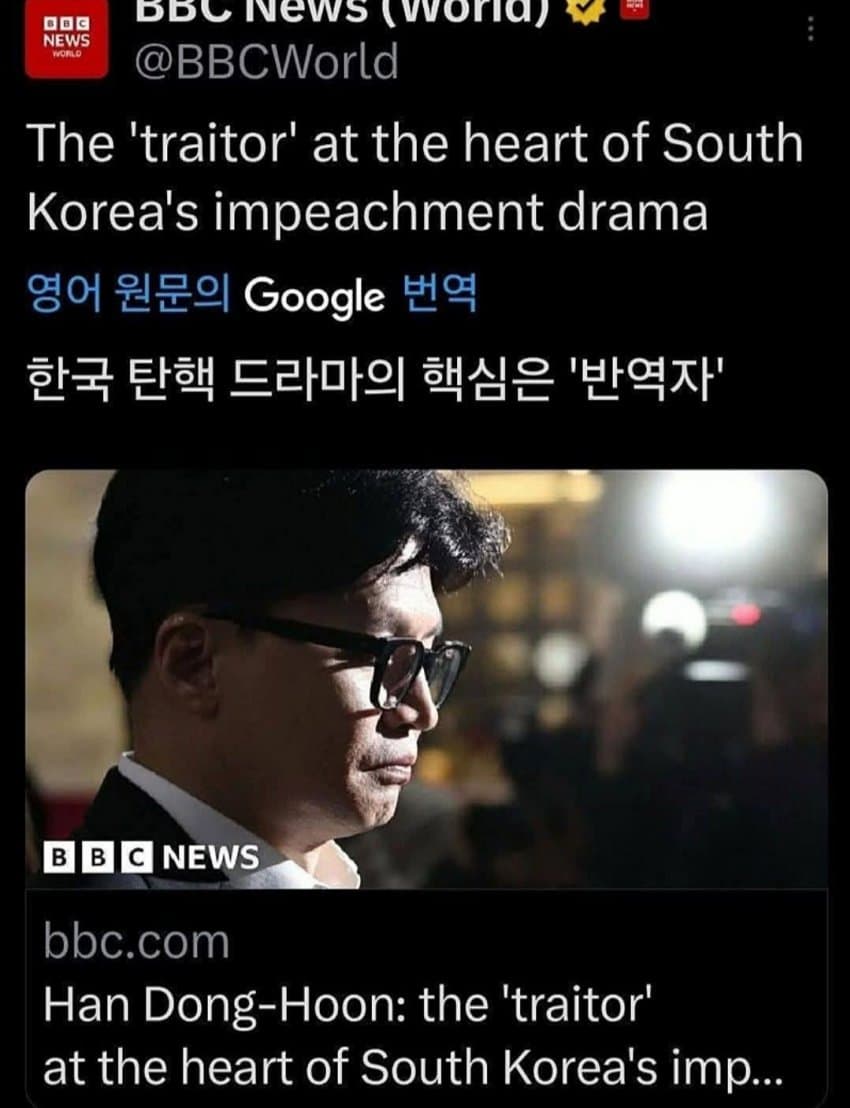Screen dimensions: 850x1108
Task: Click the Google logo in translation line
Action: coord(314,296)
